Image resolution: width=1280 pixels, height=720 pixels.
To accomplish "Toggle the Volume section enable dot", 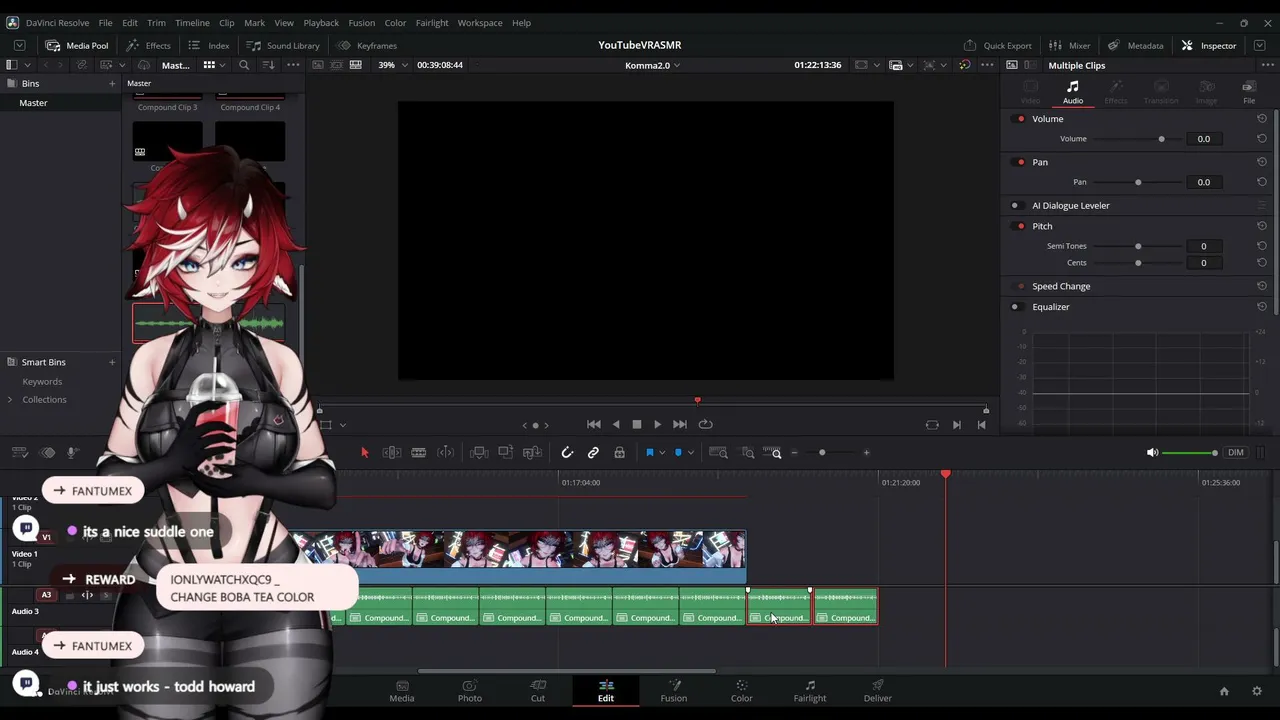I will pos(1020,119).
